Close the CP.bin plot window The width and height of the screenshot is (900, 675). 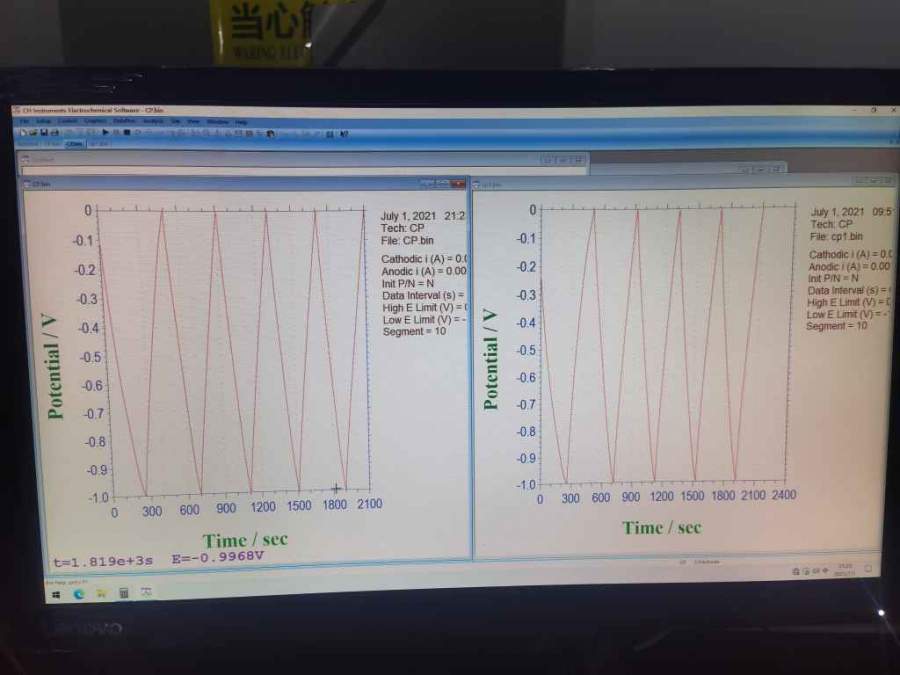458,184
